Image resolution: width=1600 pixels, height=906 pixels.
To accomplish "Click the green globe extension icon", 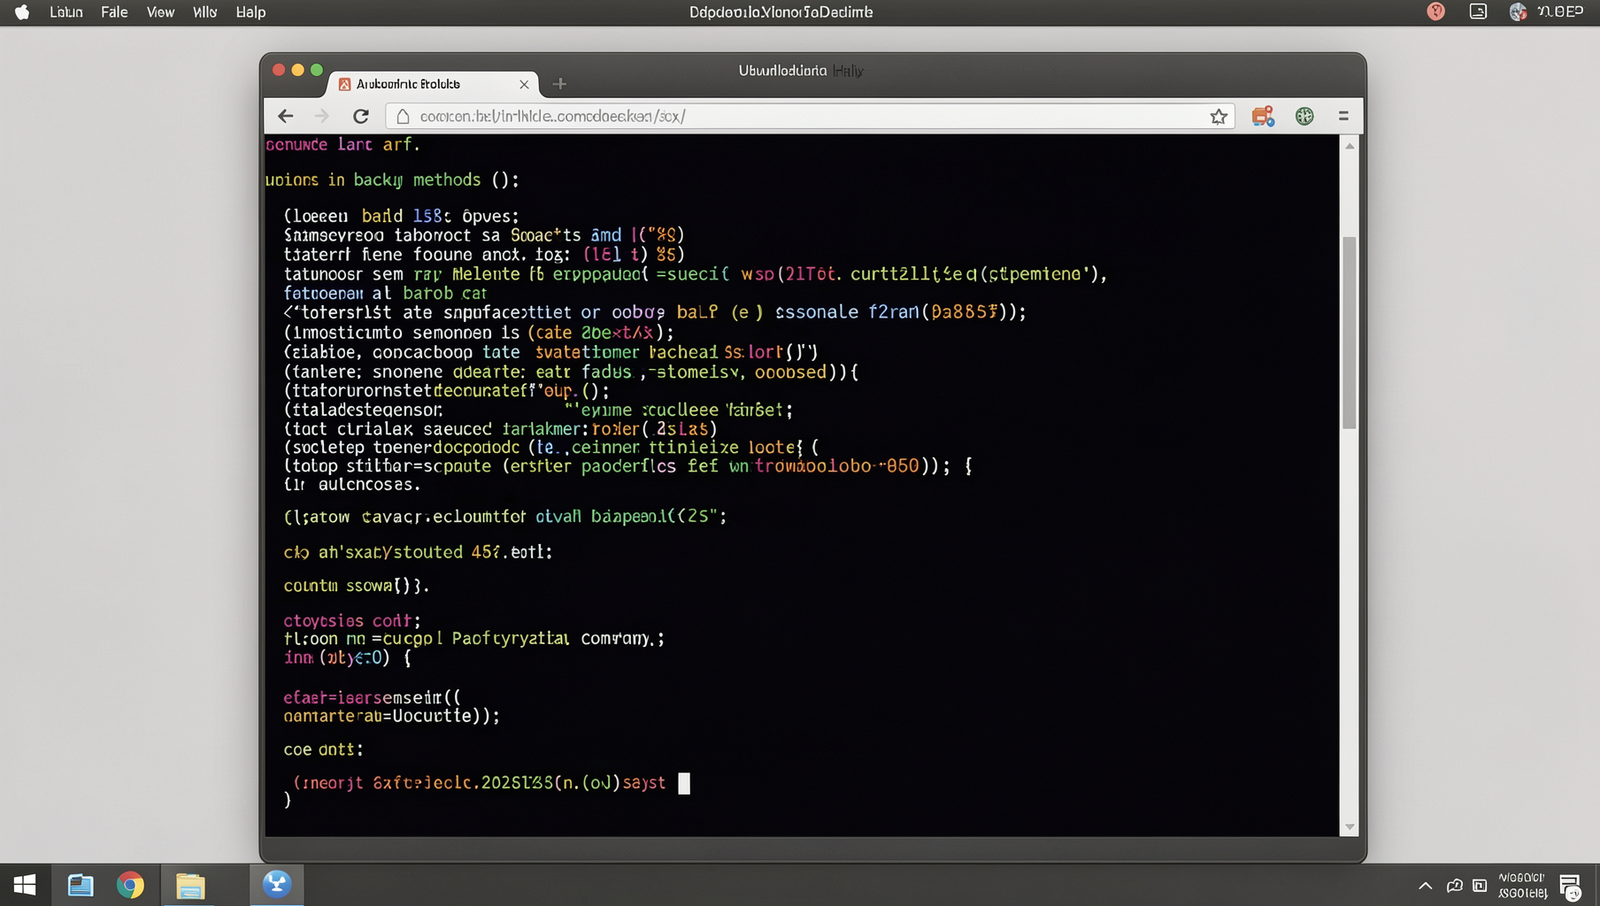I will point(1304,116).
